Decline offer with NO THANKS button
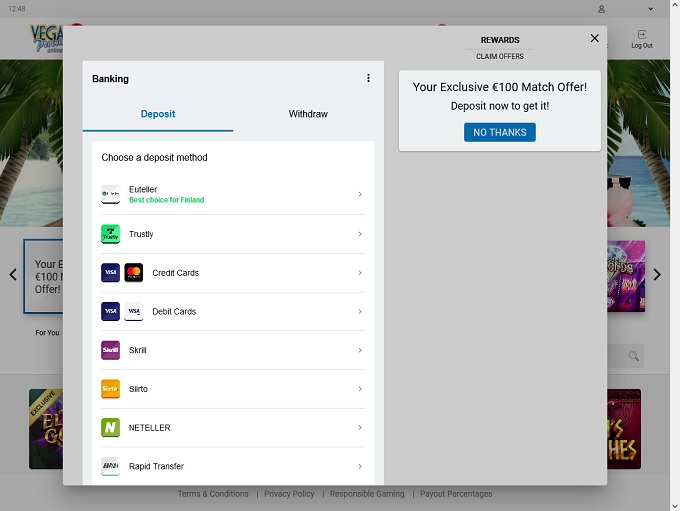680x511 pixels. click(500, 132)
